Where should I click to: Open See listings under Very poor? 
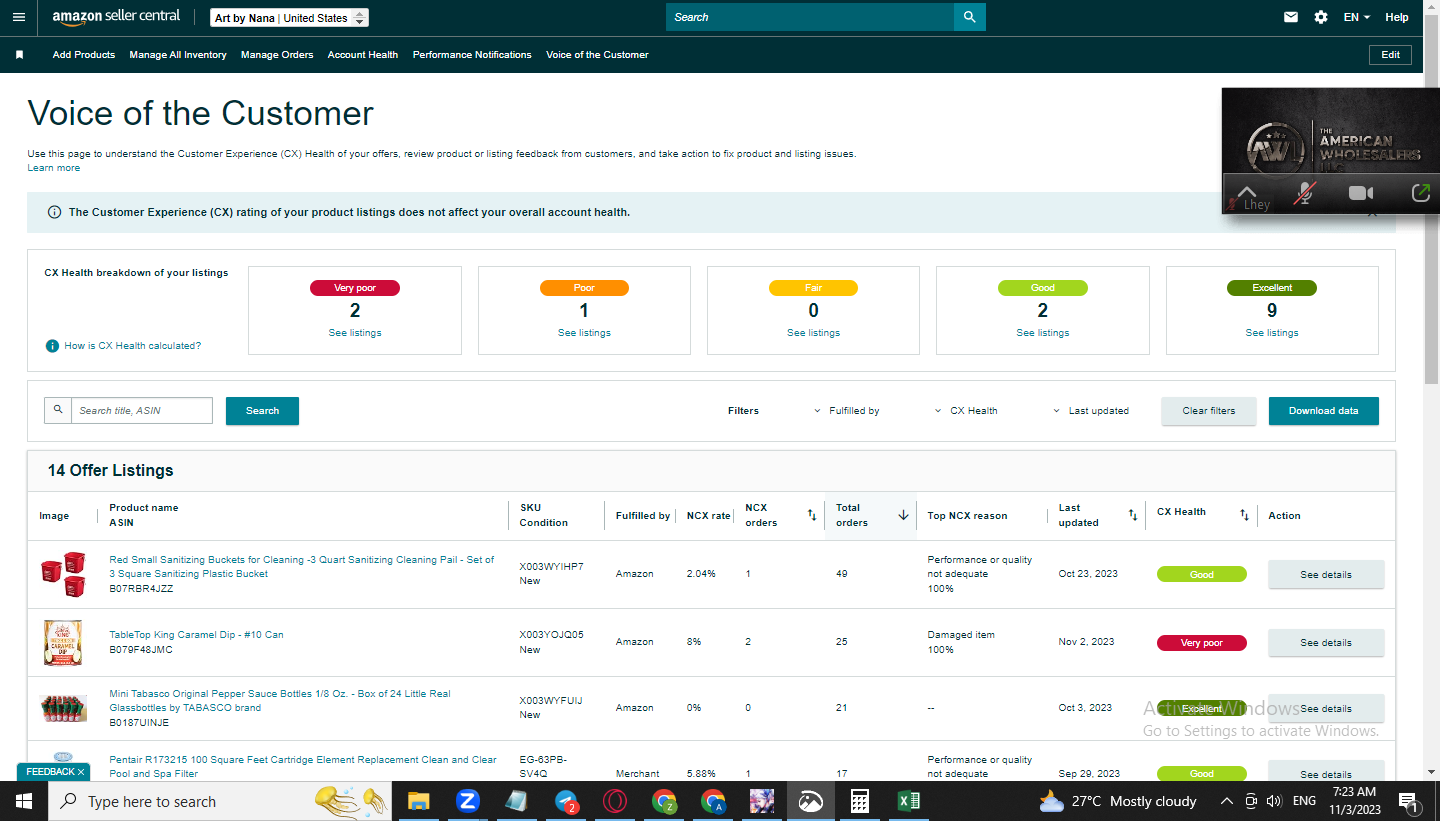[355, 333]
